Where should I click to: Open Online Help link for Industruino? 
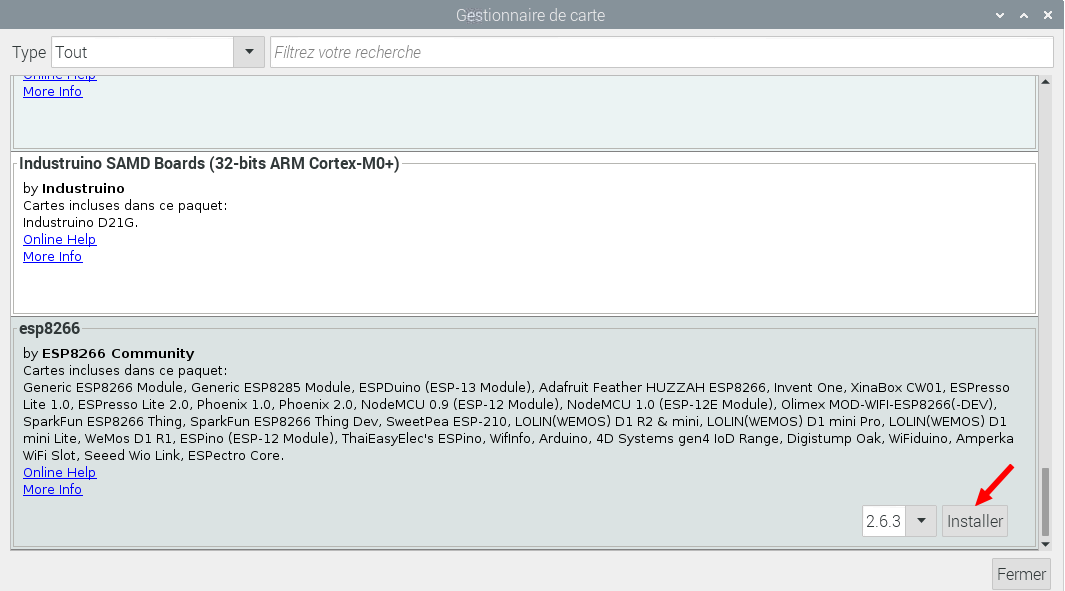(60, 239)
